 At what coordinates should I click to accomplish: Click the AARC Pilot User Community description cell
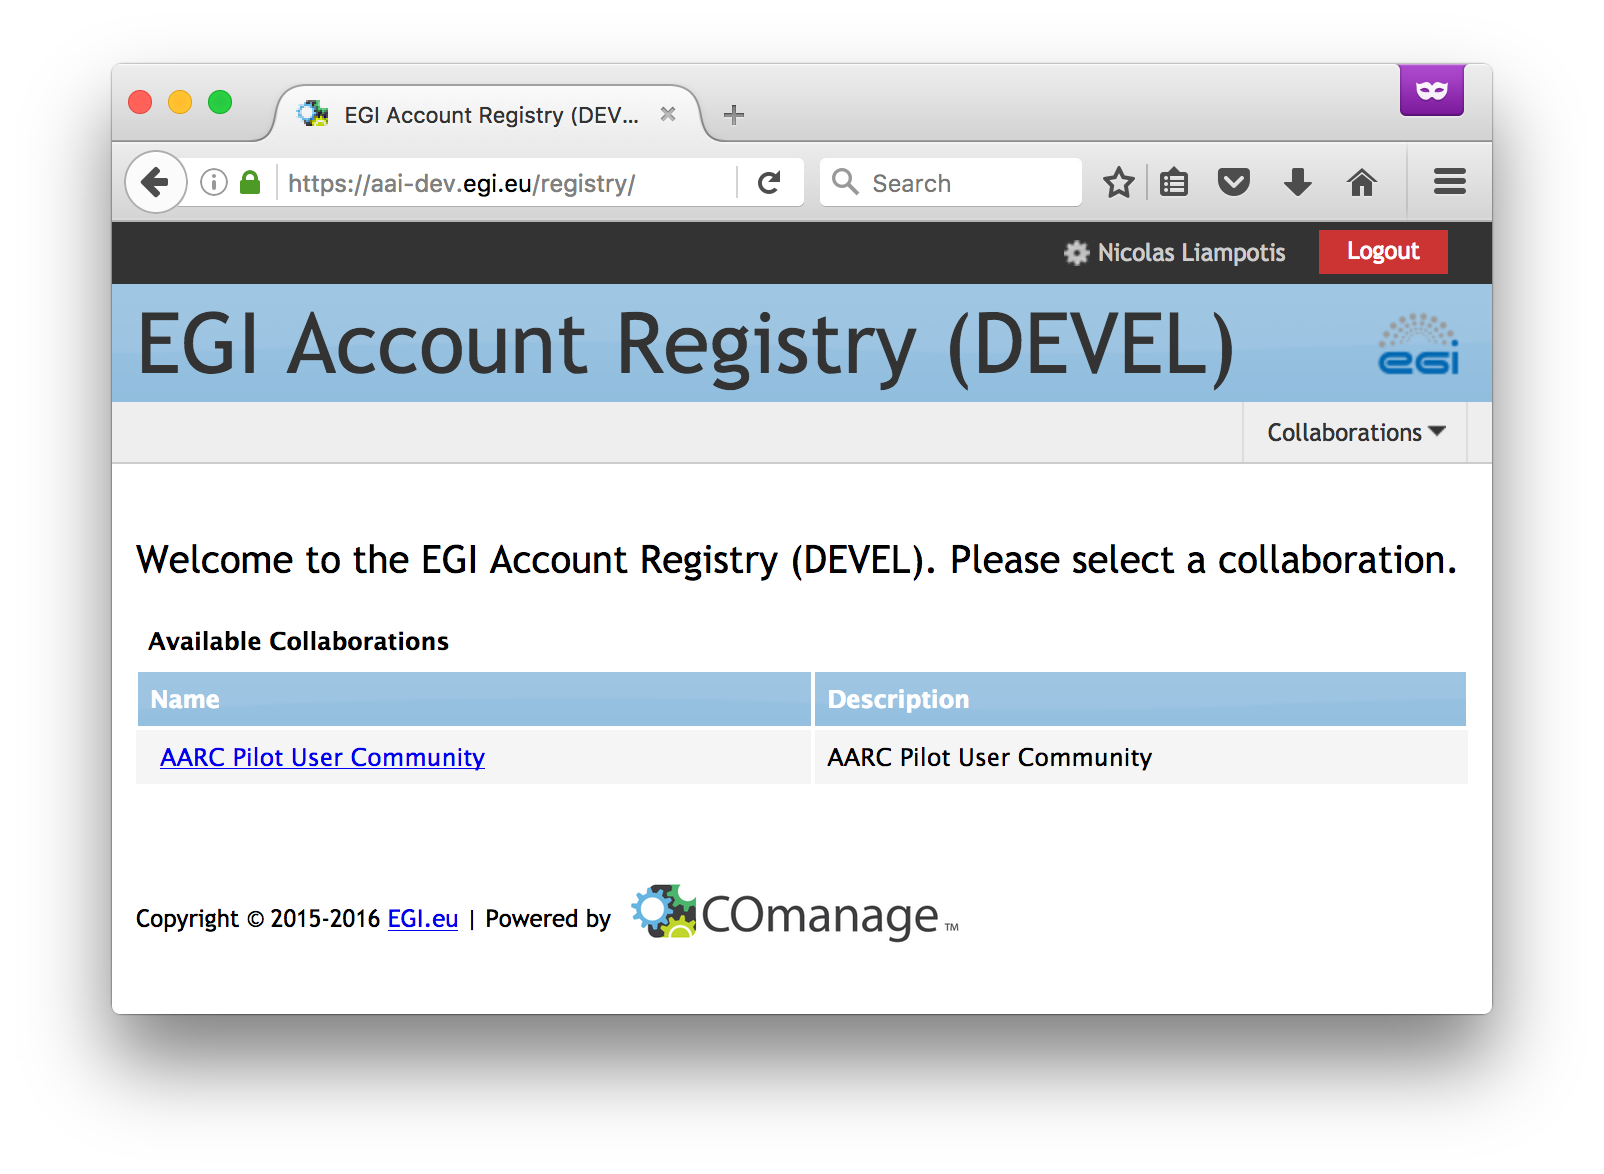point(1140,757)
